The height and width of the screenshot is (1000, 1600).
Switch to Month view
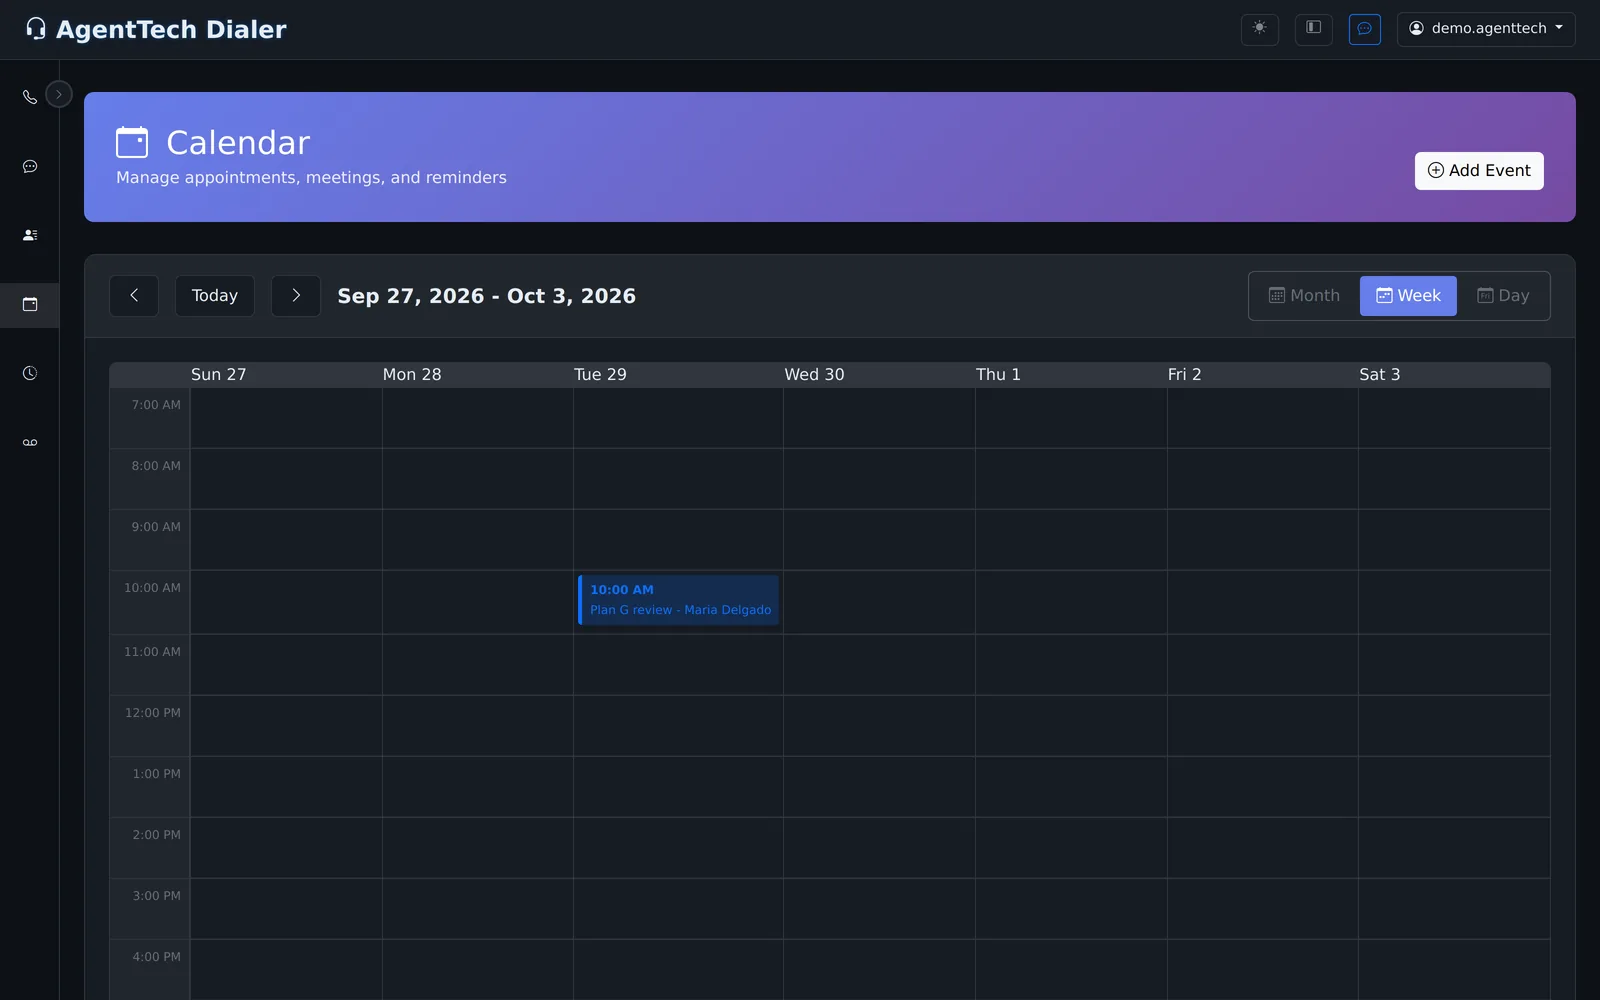coord(1305,296)
